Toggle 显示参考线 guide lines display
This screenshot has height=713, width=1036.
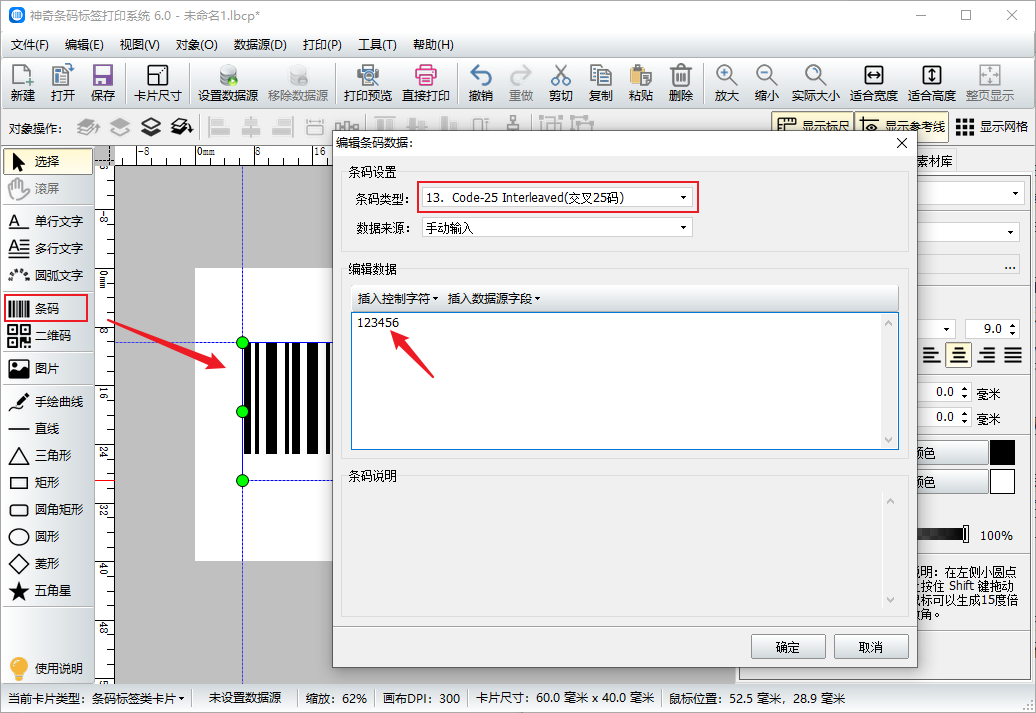902,126
